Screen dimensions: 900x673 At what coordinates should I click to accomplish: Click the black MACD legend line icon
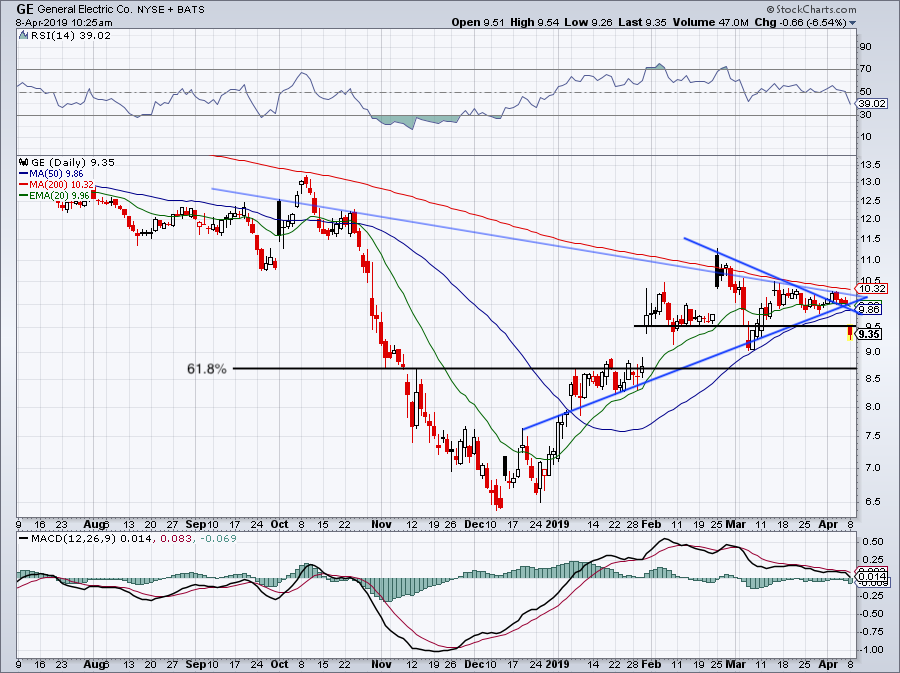[23, 539]
